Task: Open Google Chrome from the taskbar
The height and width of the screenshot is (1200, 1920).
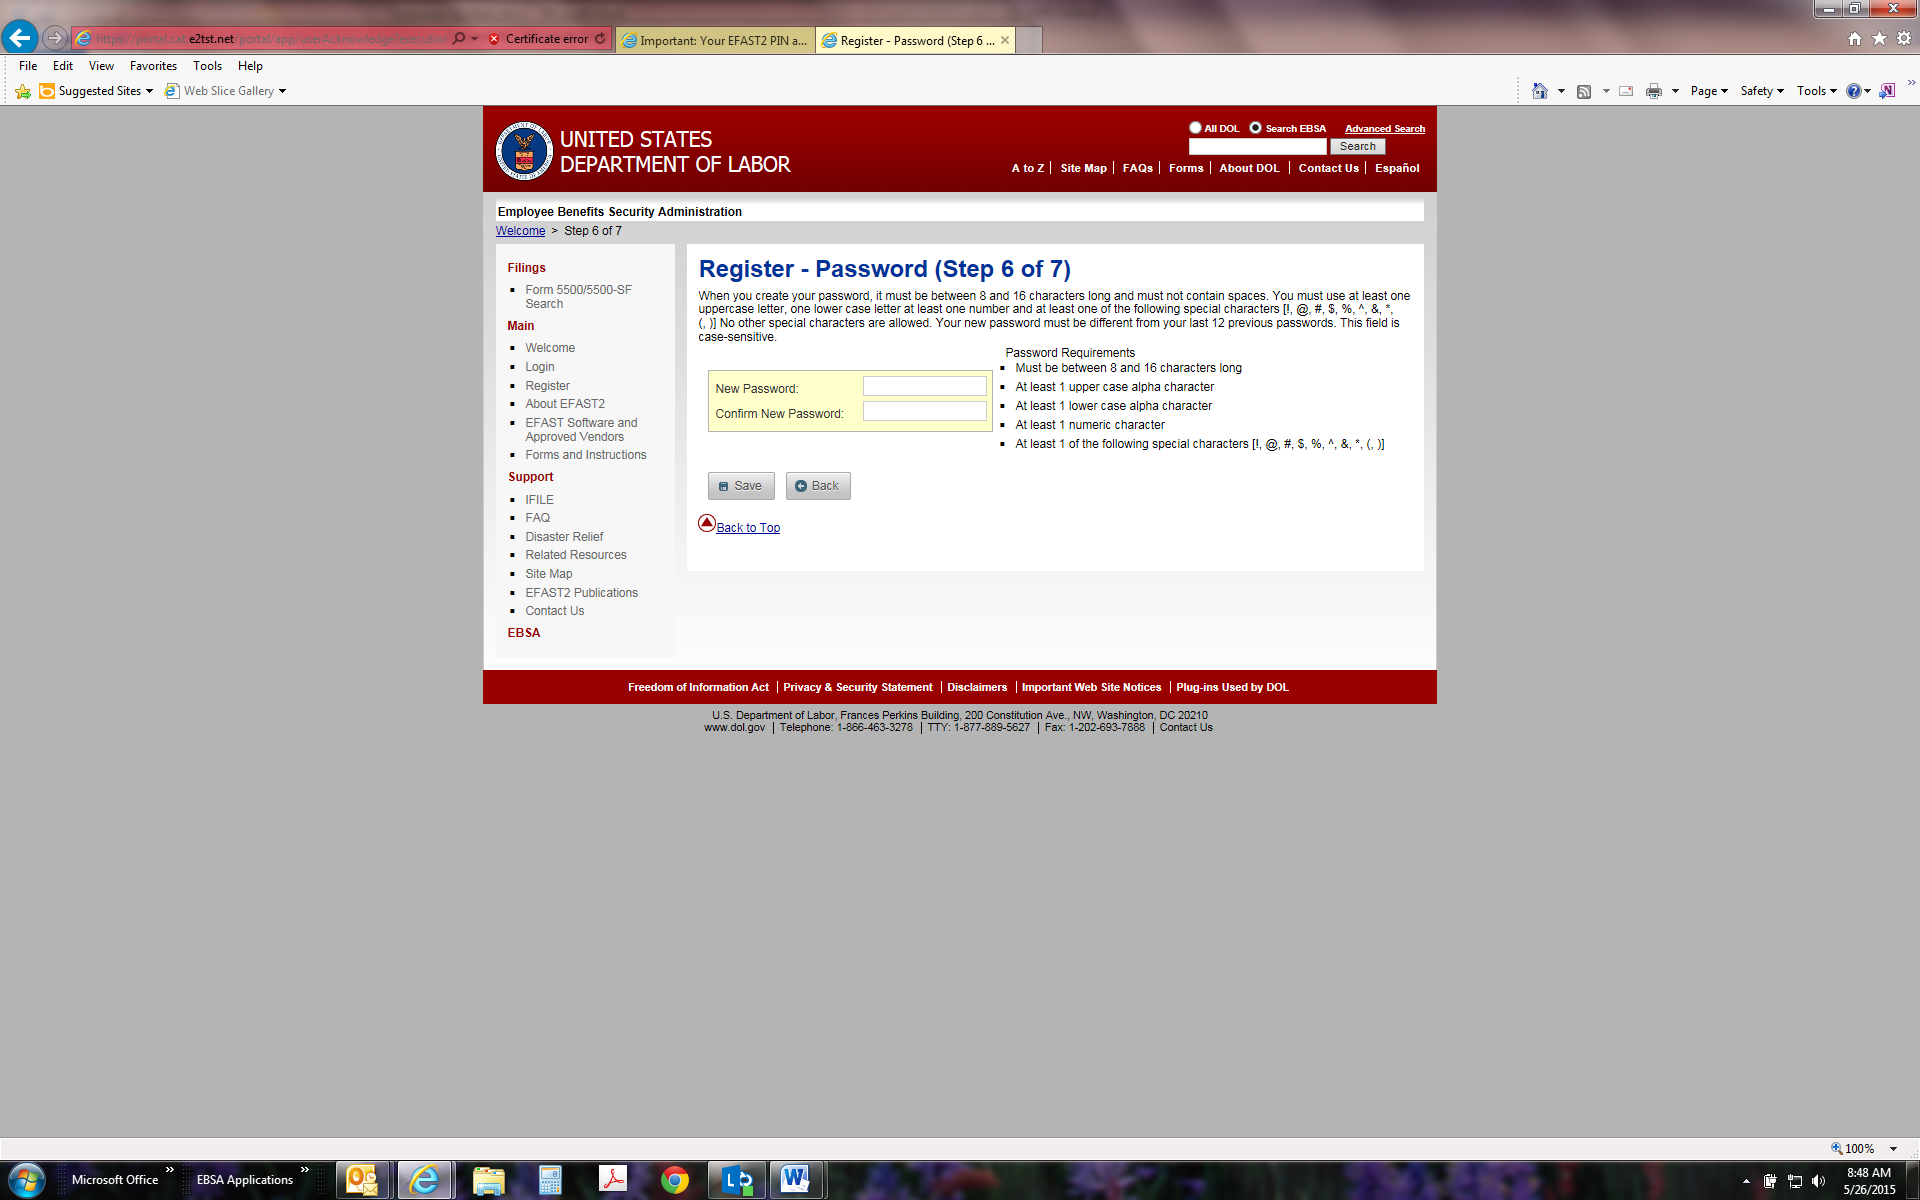Action: (x=675, y=1180)
